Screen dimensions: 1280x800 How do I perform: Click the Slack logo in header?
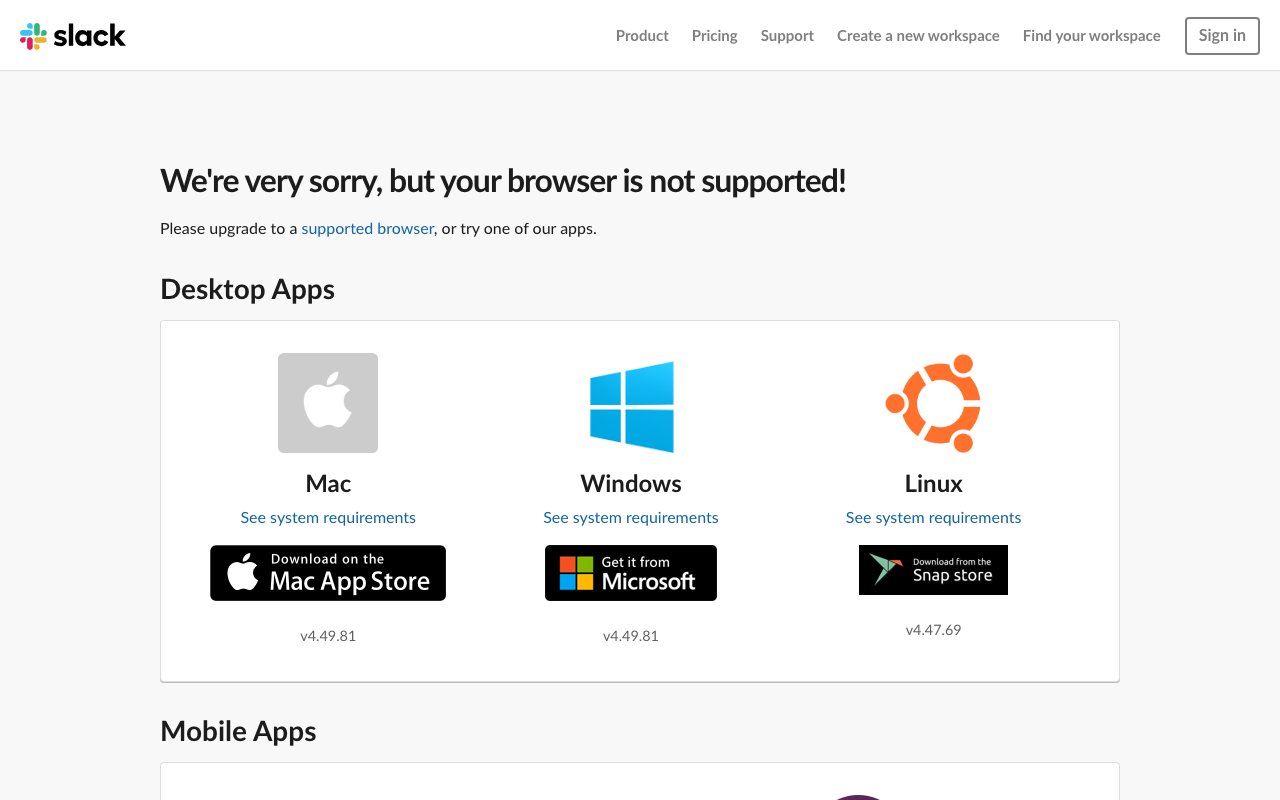click(73, 36)
